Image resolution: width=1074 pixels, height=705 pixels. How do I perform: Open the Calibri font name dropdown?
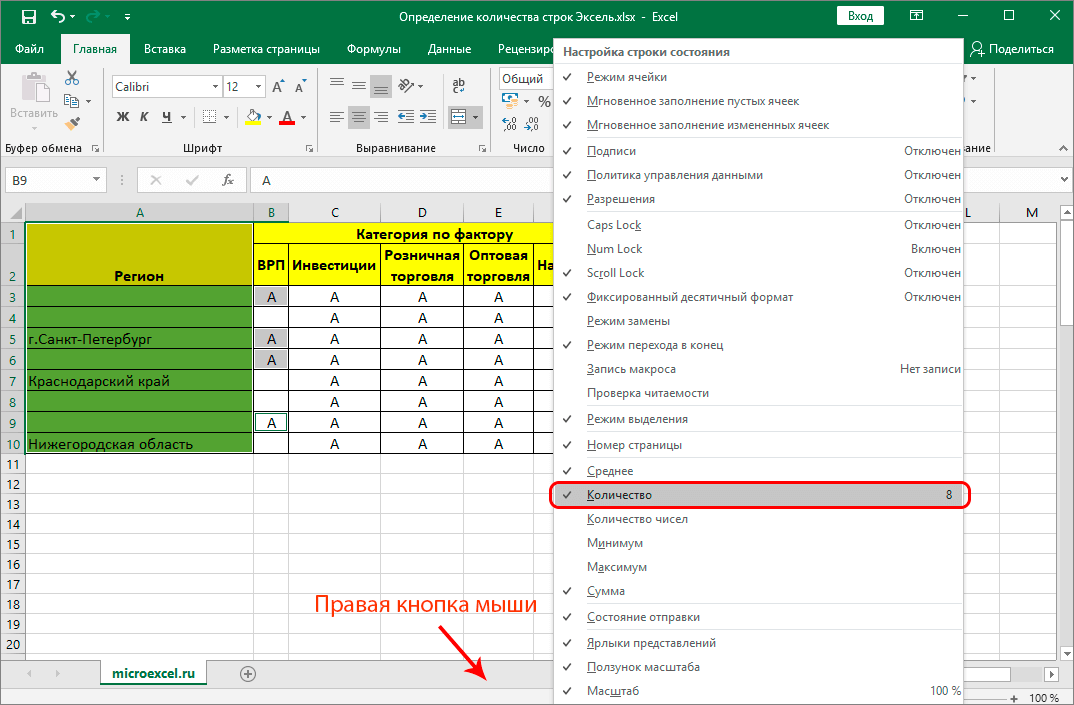pos(214,87)
